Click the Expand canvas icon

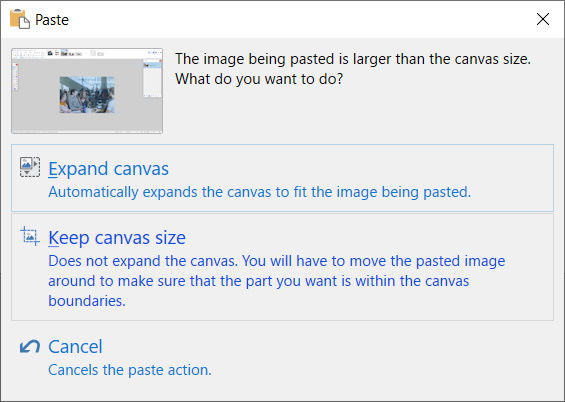30,167
